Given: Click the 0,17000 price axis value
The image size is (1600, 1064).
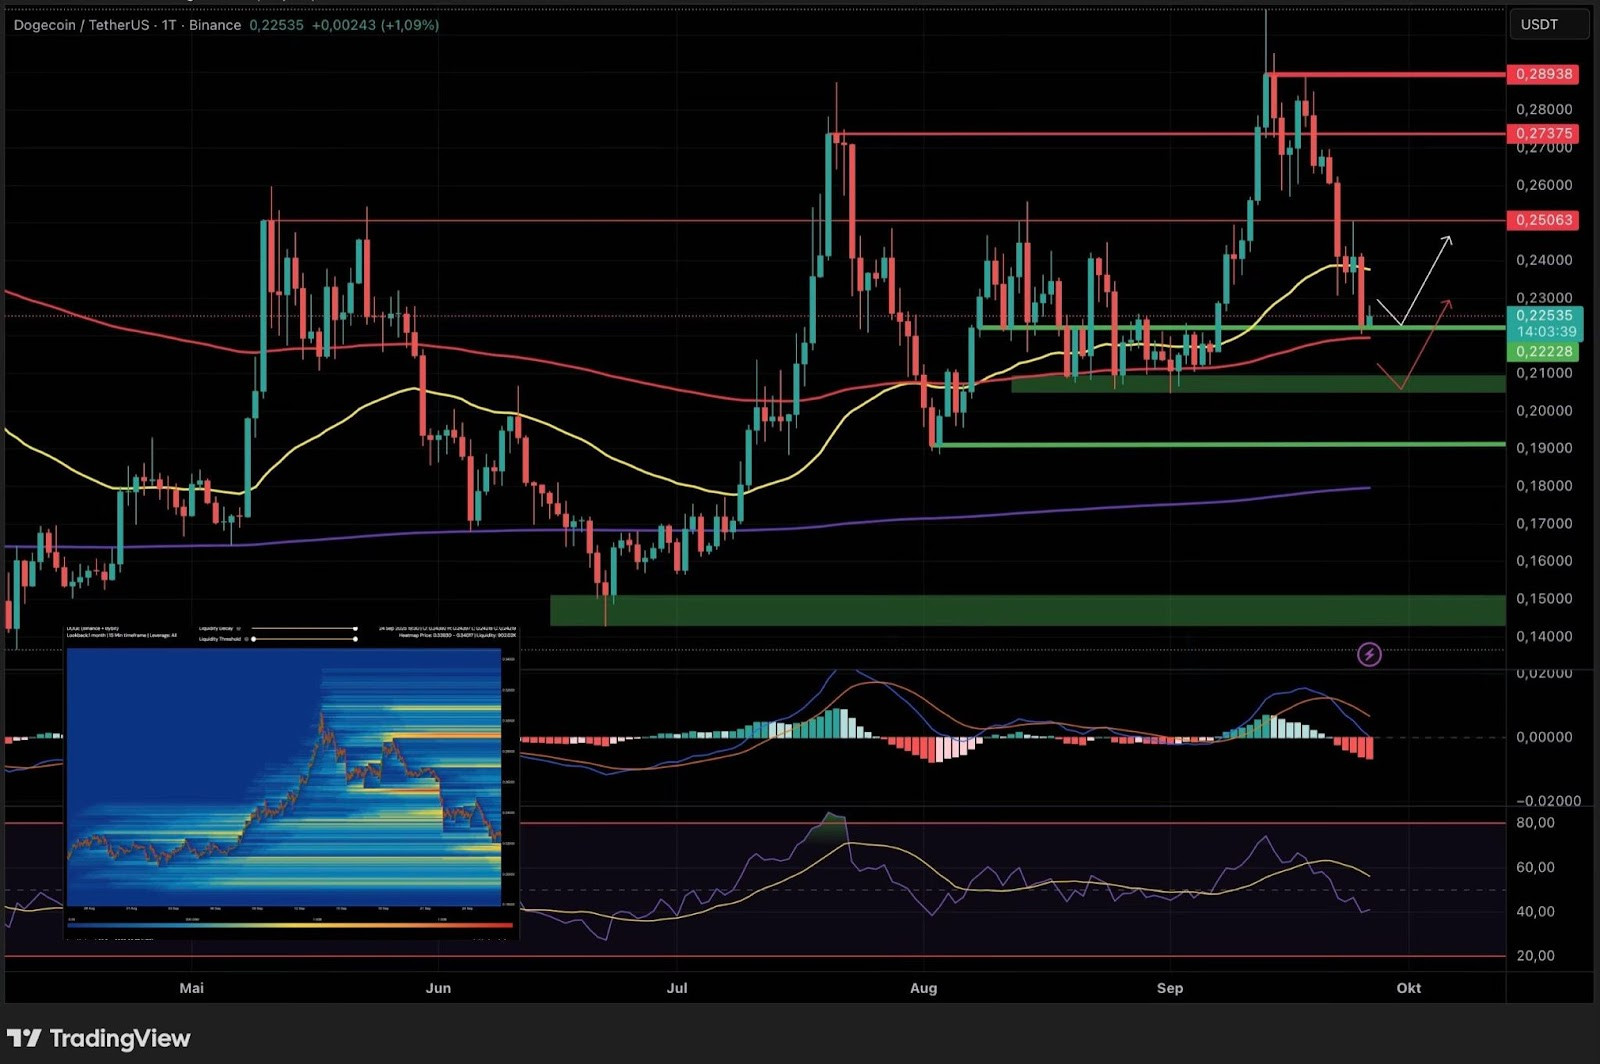Looking at the screenshot, I should coord(1544,523).
